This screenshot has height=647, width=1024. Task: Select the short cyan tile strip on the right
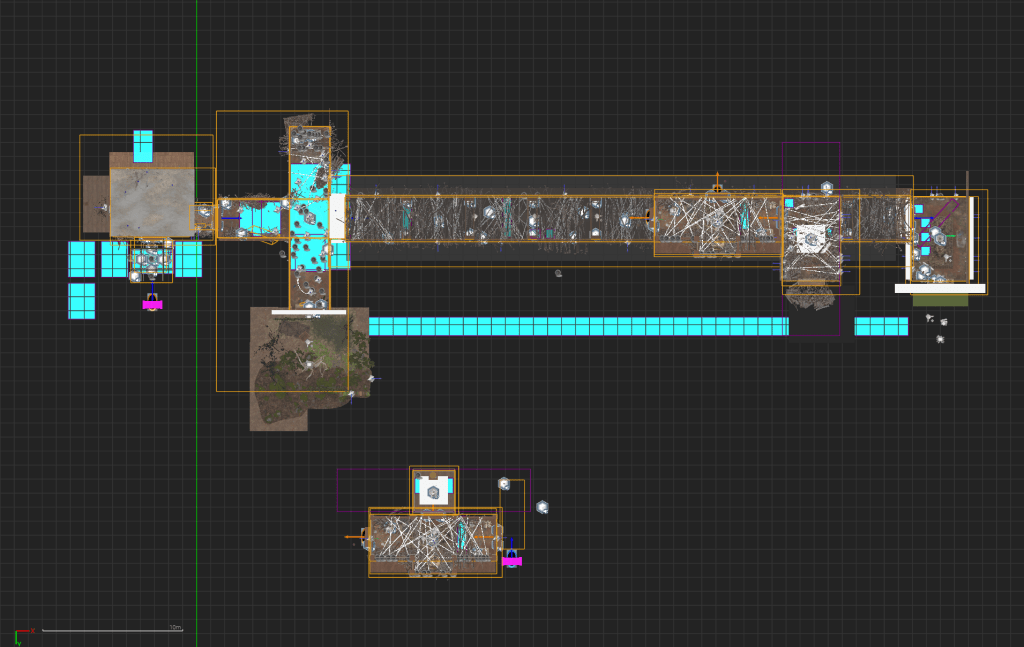[x=881, y=326]
